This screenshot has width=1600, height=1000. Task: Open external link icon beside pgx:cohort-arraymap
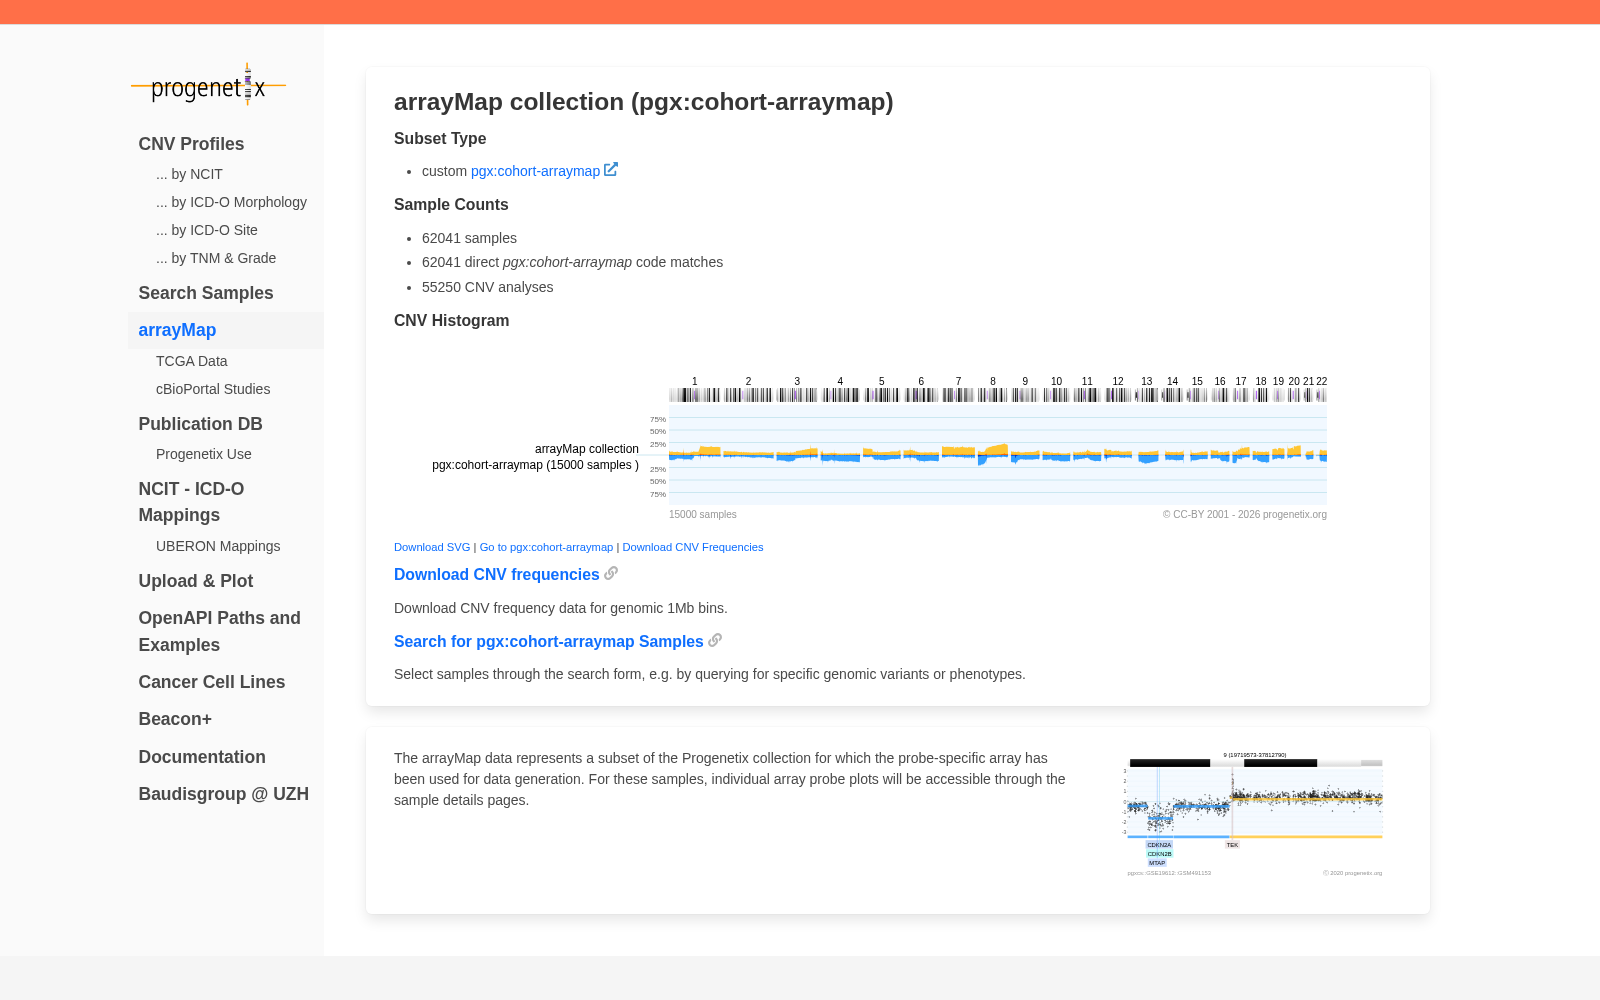[x=611, y=170]
